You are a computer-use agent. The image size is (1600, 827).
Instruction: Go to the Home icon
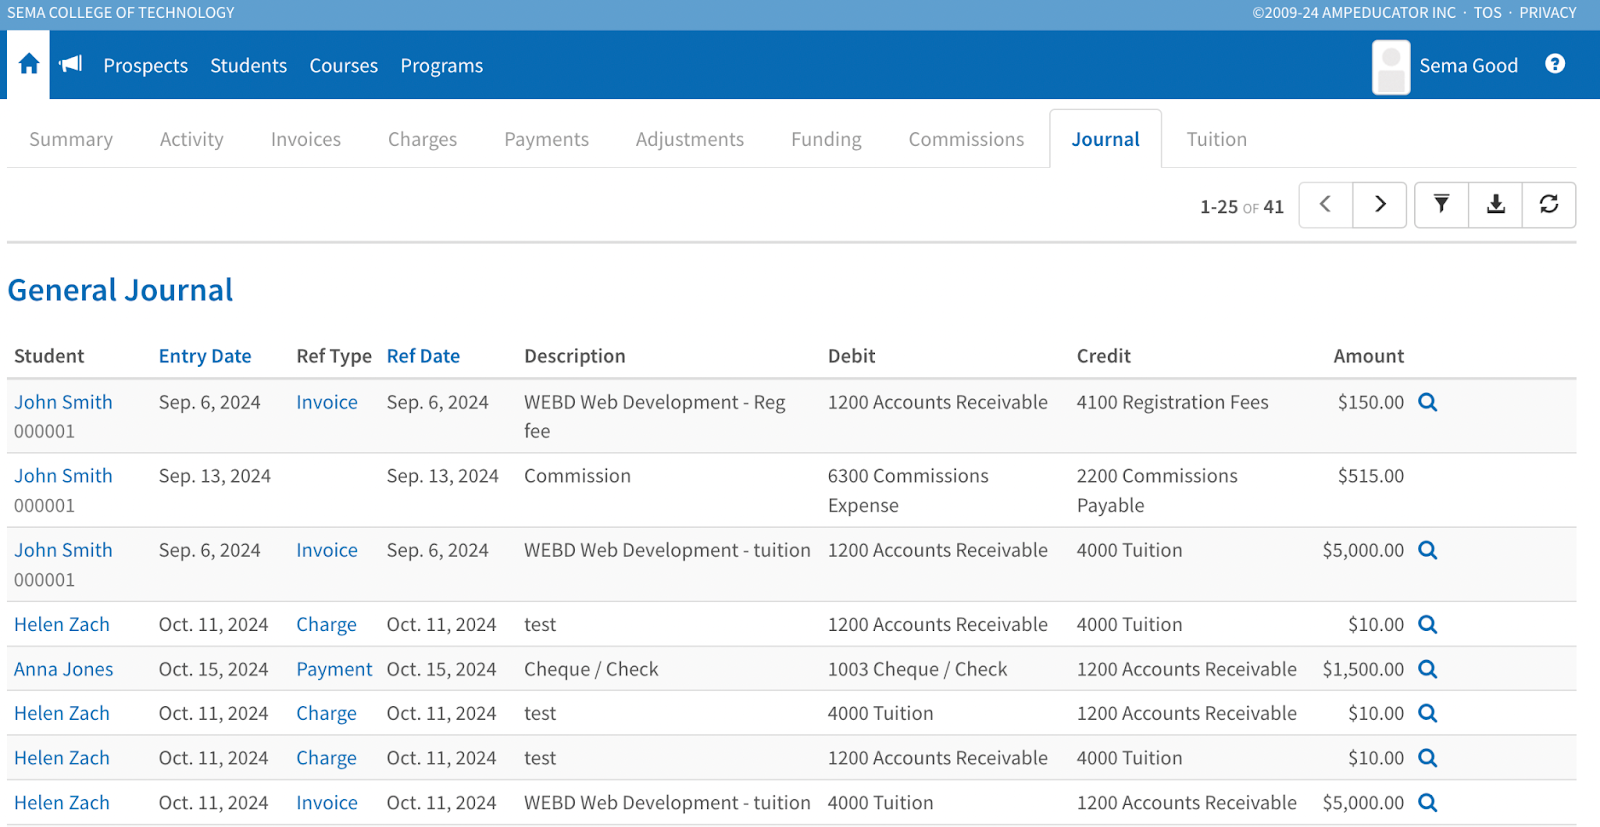click(x=29, y=65)
